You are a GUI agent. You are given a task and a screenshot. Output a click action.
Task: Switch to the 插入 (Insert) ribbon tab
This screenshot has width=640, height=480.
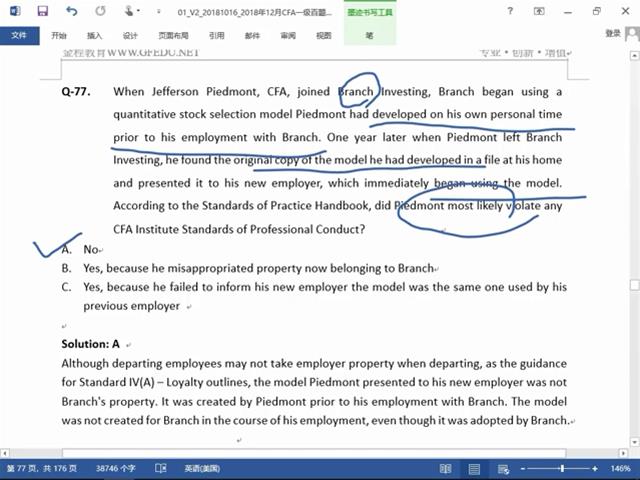pyautogui.click(x=94, y=35)
